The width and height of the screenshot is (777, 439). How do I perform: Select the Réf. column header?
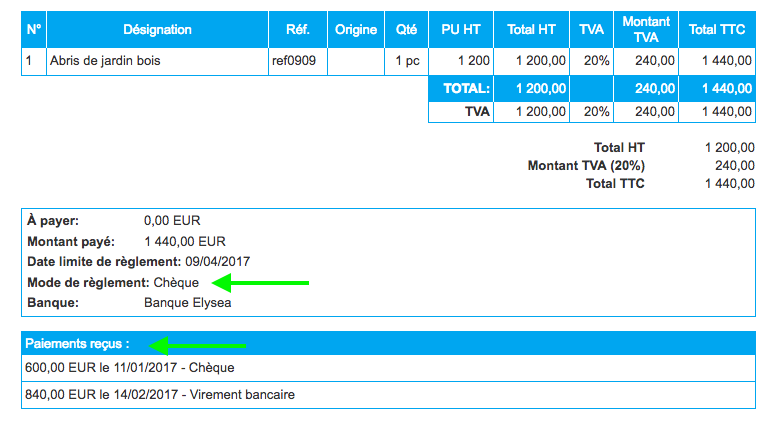297,30
